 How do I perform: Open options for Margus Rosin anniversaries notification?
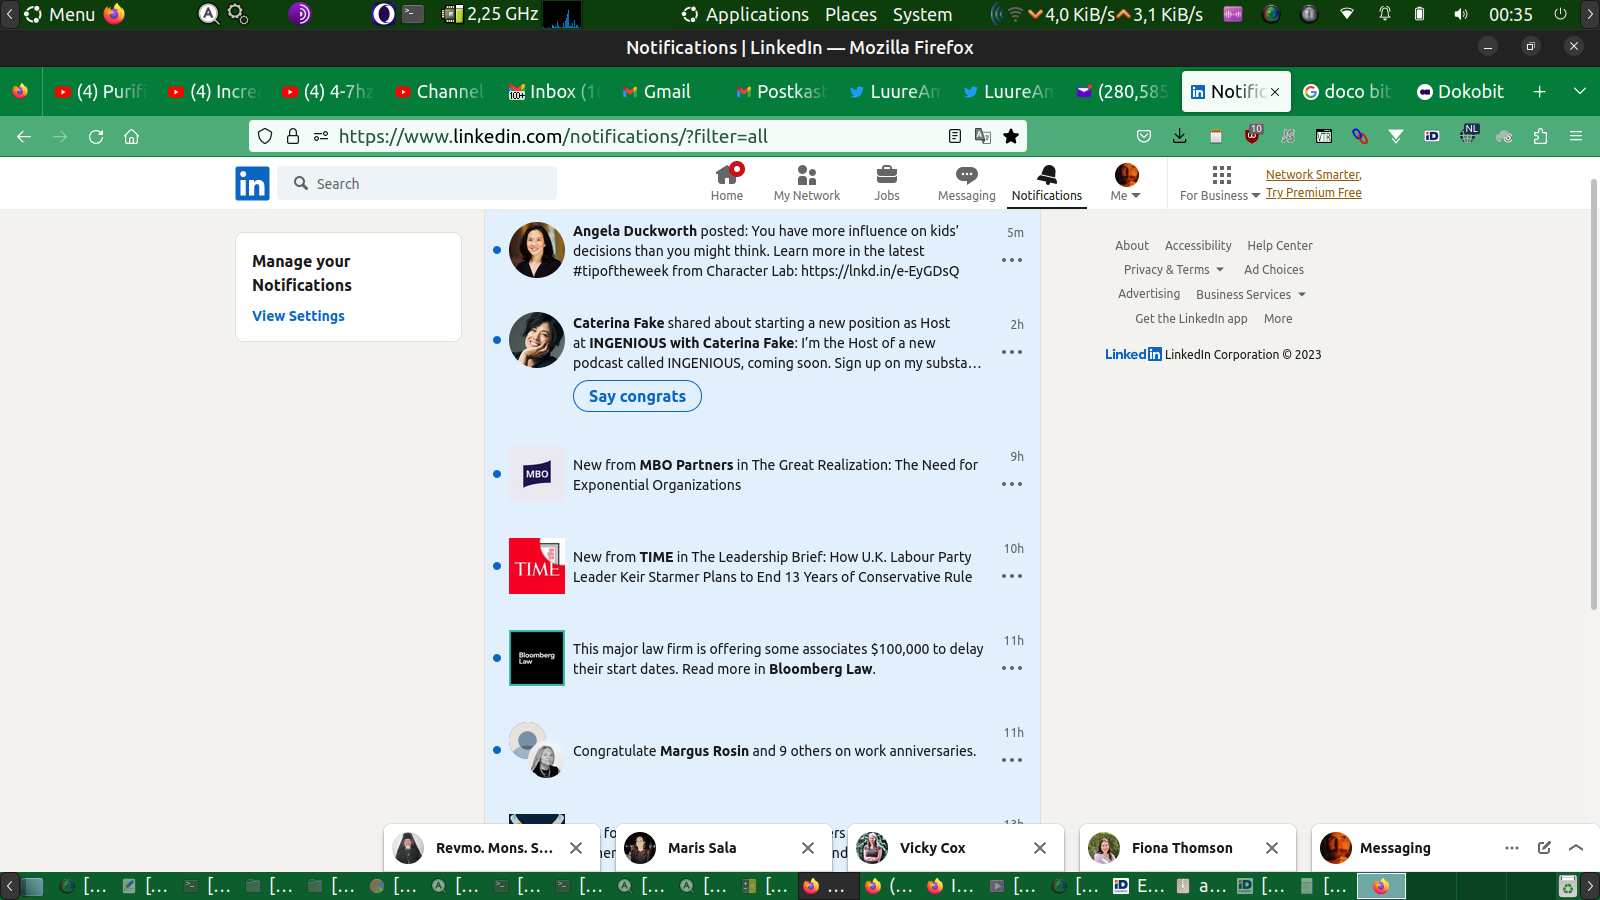(x=1012, y=760)
